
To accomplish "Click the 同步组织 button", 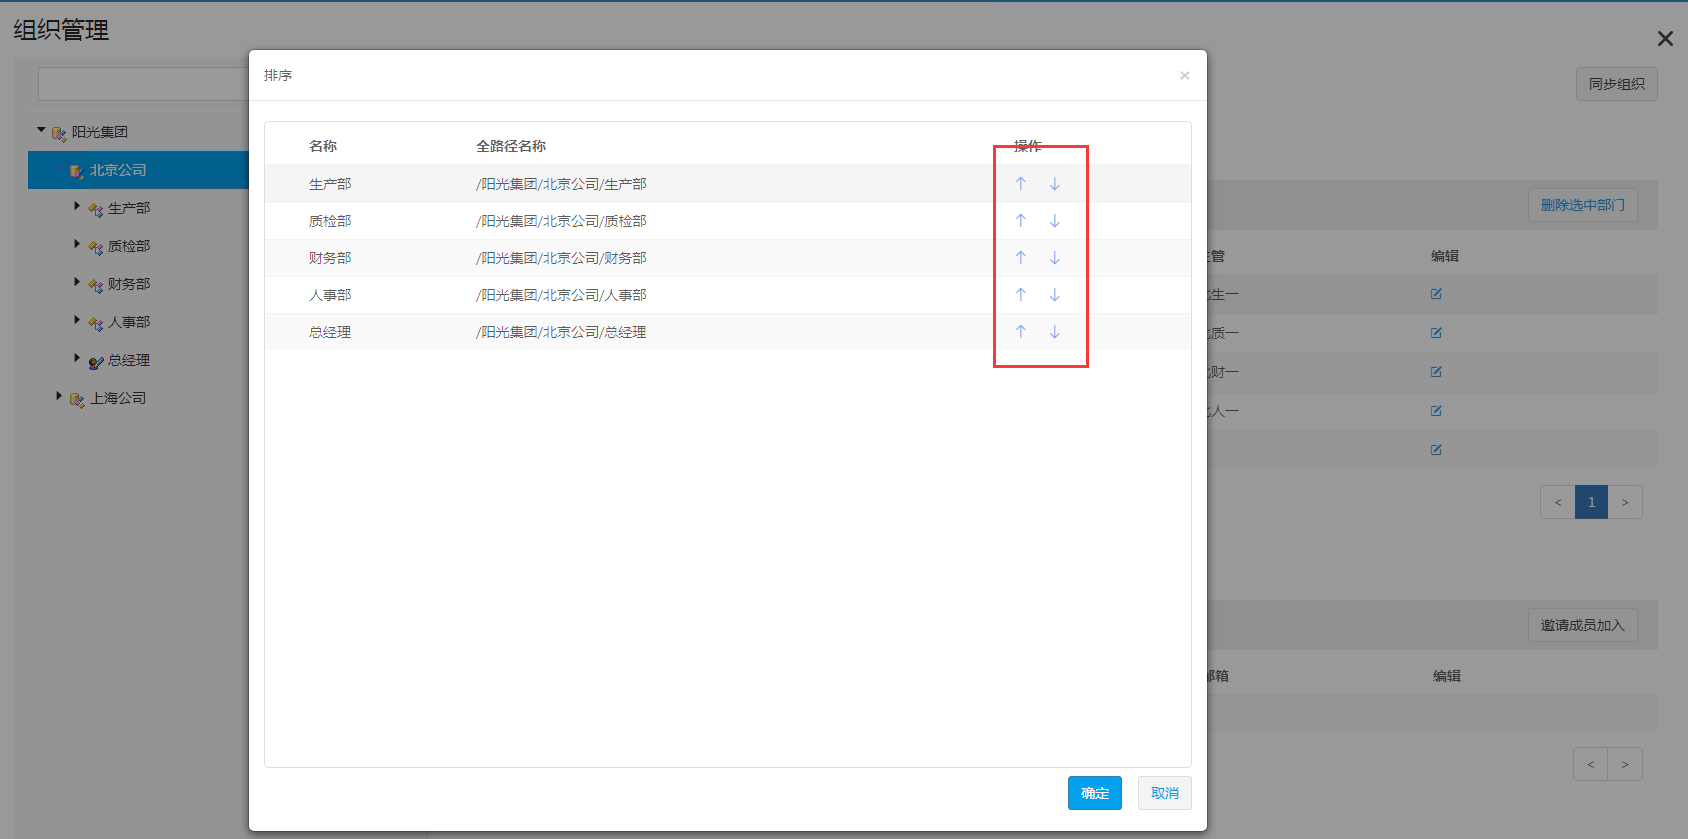I will pyautogui.click(x=1617, y=84).
